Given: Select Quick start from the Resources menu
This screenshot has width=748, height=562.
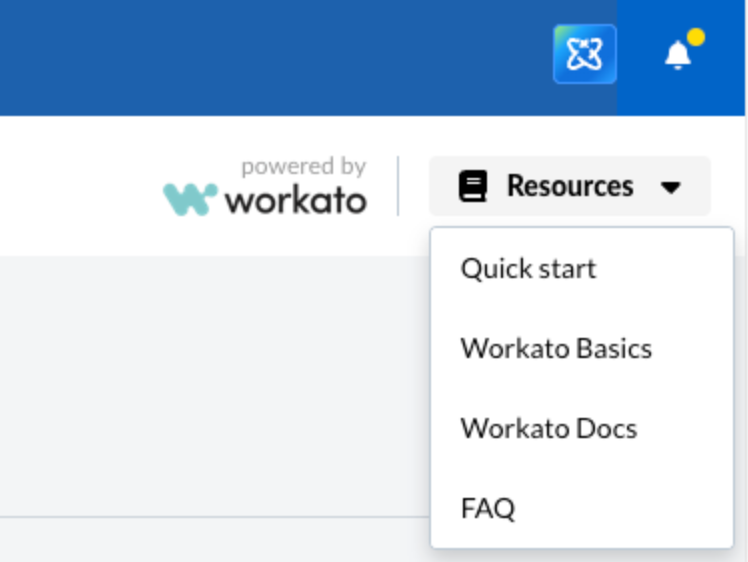Looking at the screenshot, I should pyautogui.click(x=528, y=268).
